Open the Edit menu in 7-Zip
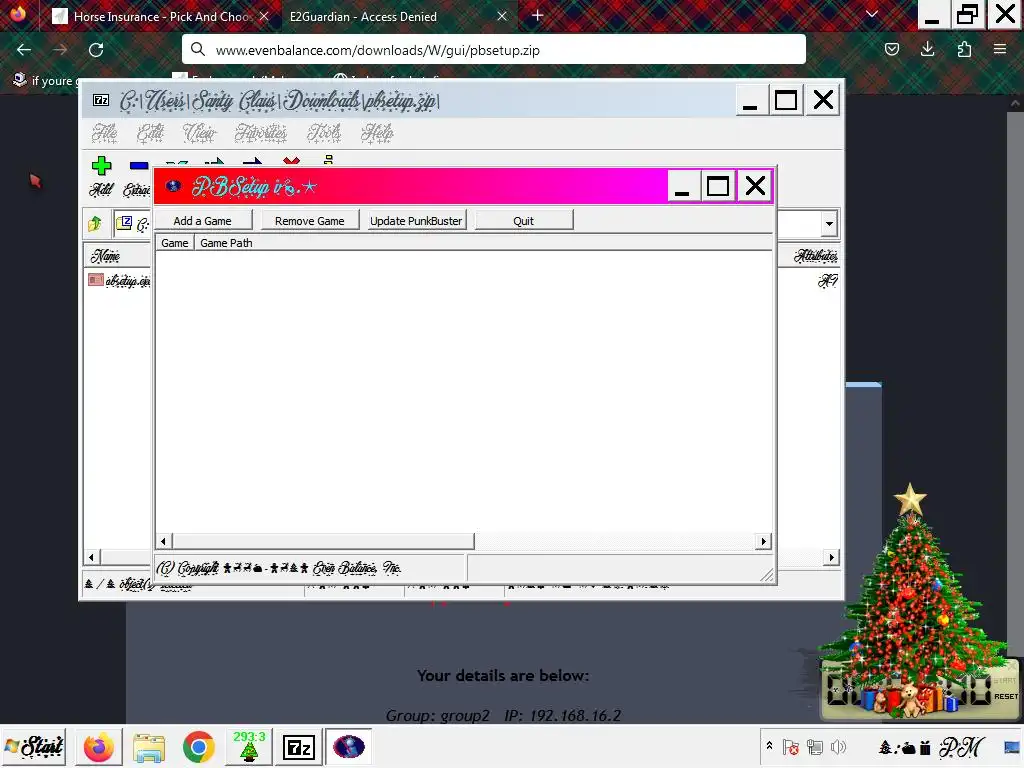 (150, 133)
